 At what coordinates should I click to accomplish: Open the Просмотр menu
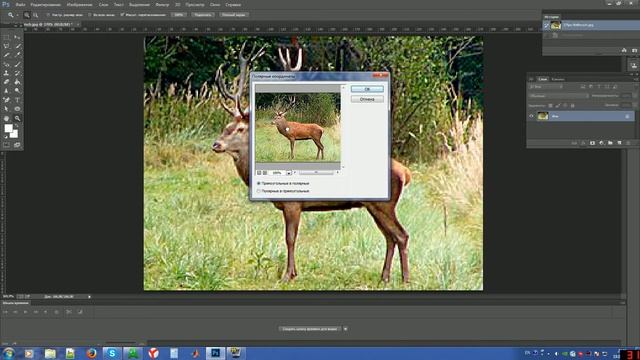point(195,4)
